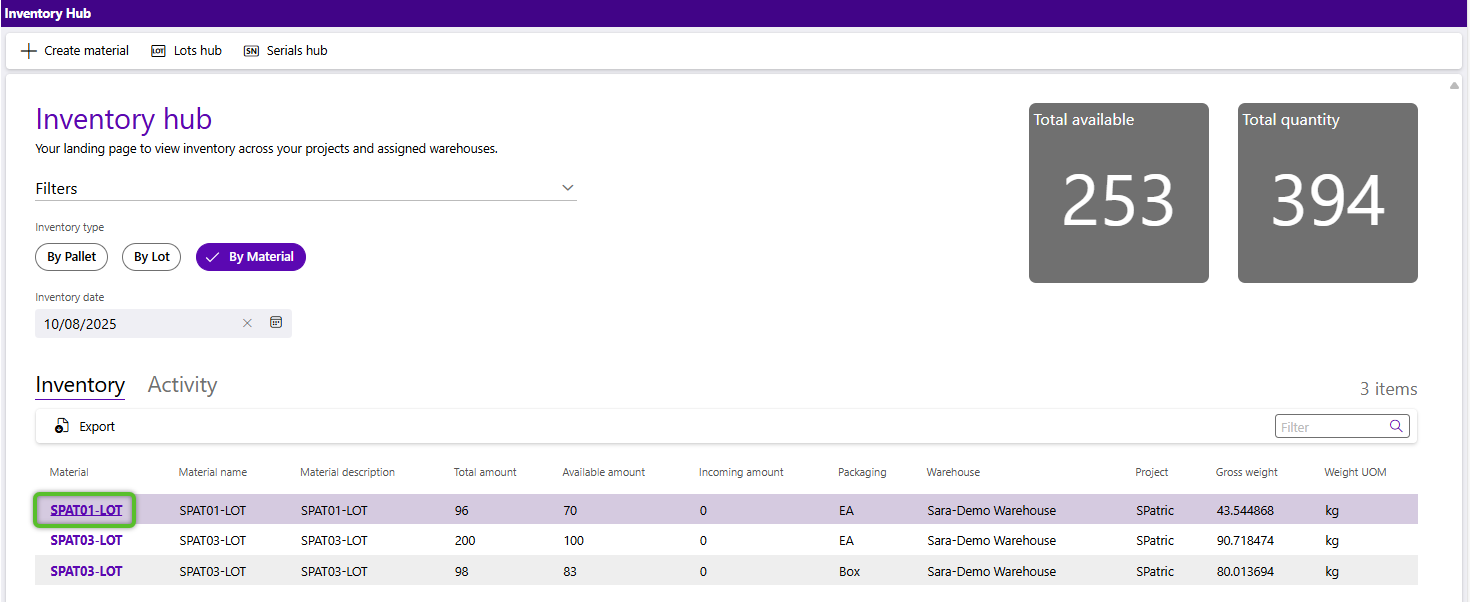Click the Total quantity tile
The image size is (1470, 602).
pos(1327,193)
